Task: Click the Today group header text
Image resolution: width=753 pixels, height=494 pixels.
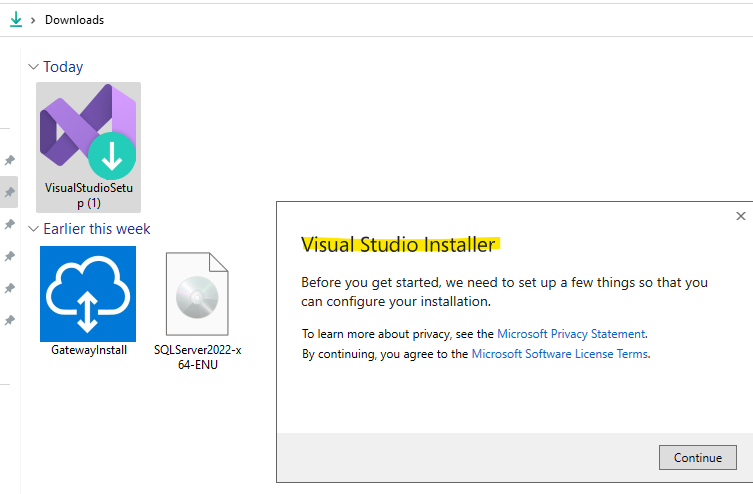Action: point(63,67)
